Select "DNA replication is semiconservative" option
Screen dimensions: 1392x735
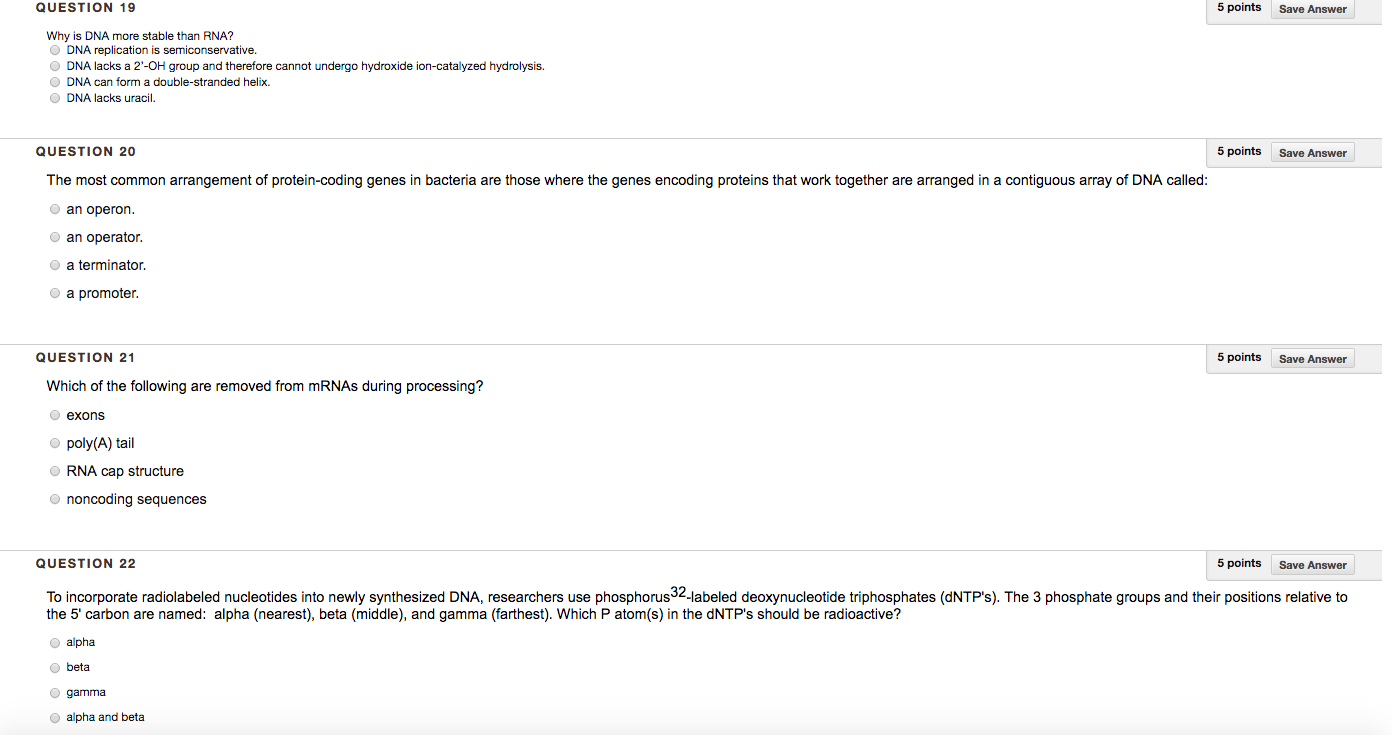point(54,50)
